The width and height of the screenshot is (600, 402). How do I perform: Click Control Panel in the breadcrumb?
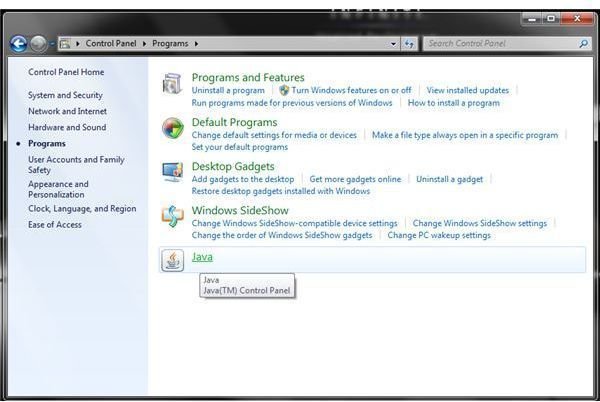(x=111, y=43)
